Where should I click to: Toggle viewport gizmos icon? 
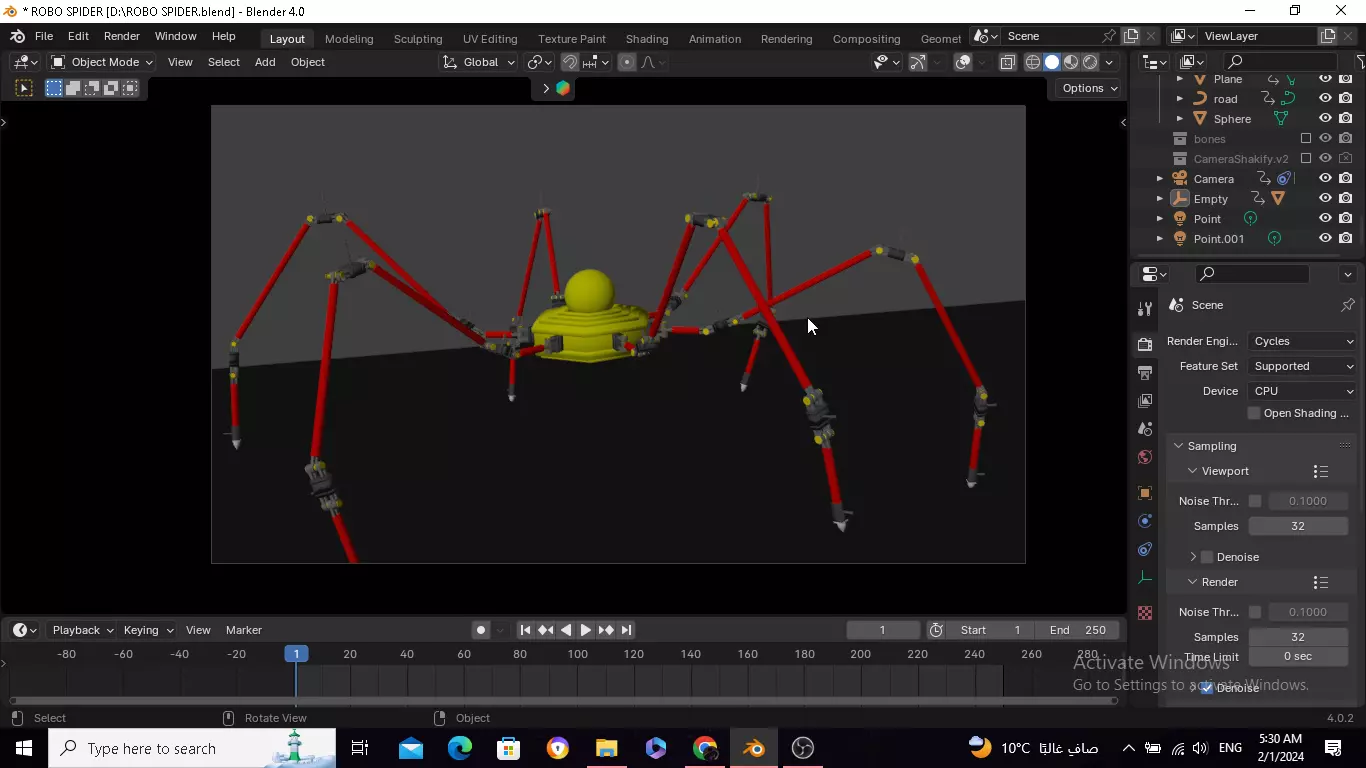[917, 62]
